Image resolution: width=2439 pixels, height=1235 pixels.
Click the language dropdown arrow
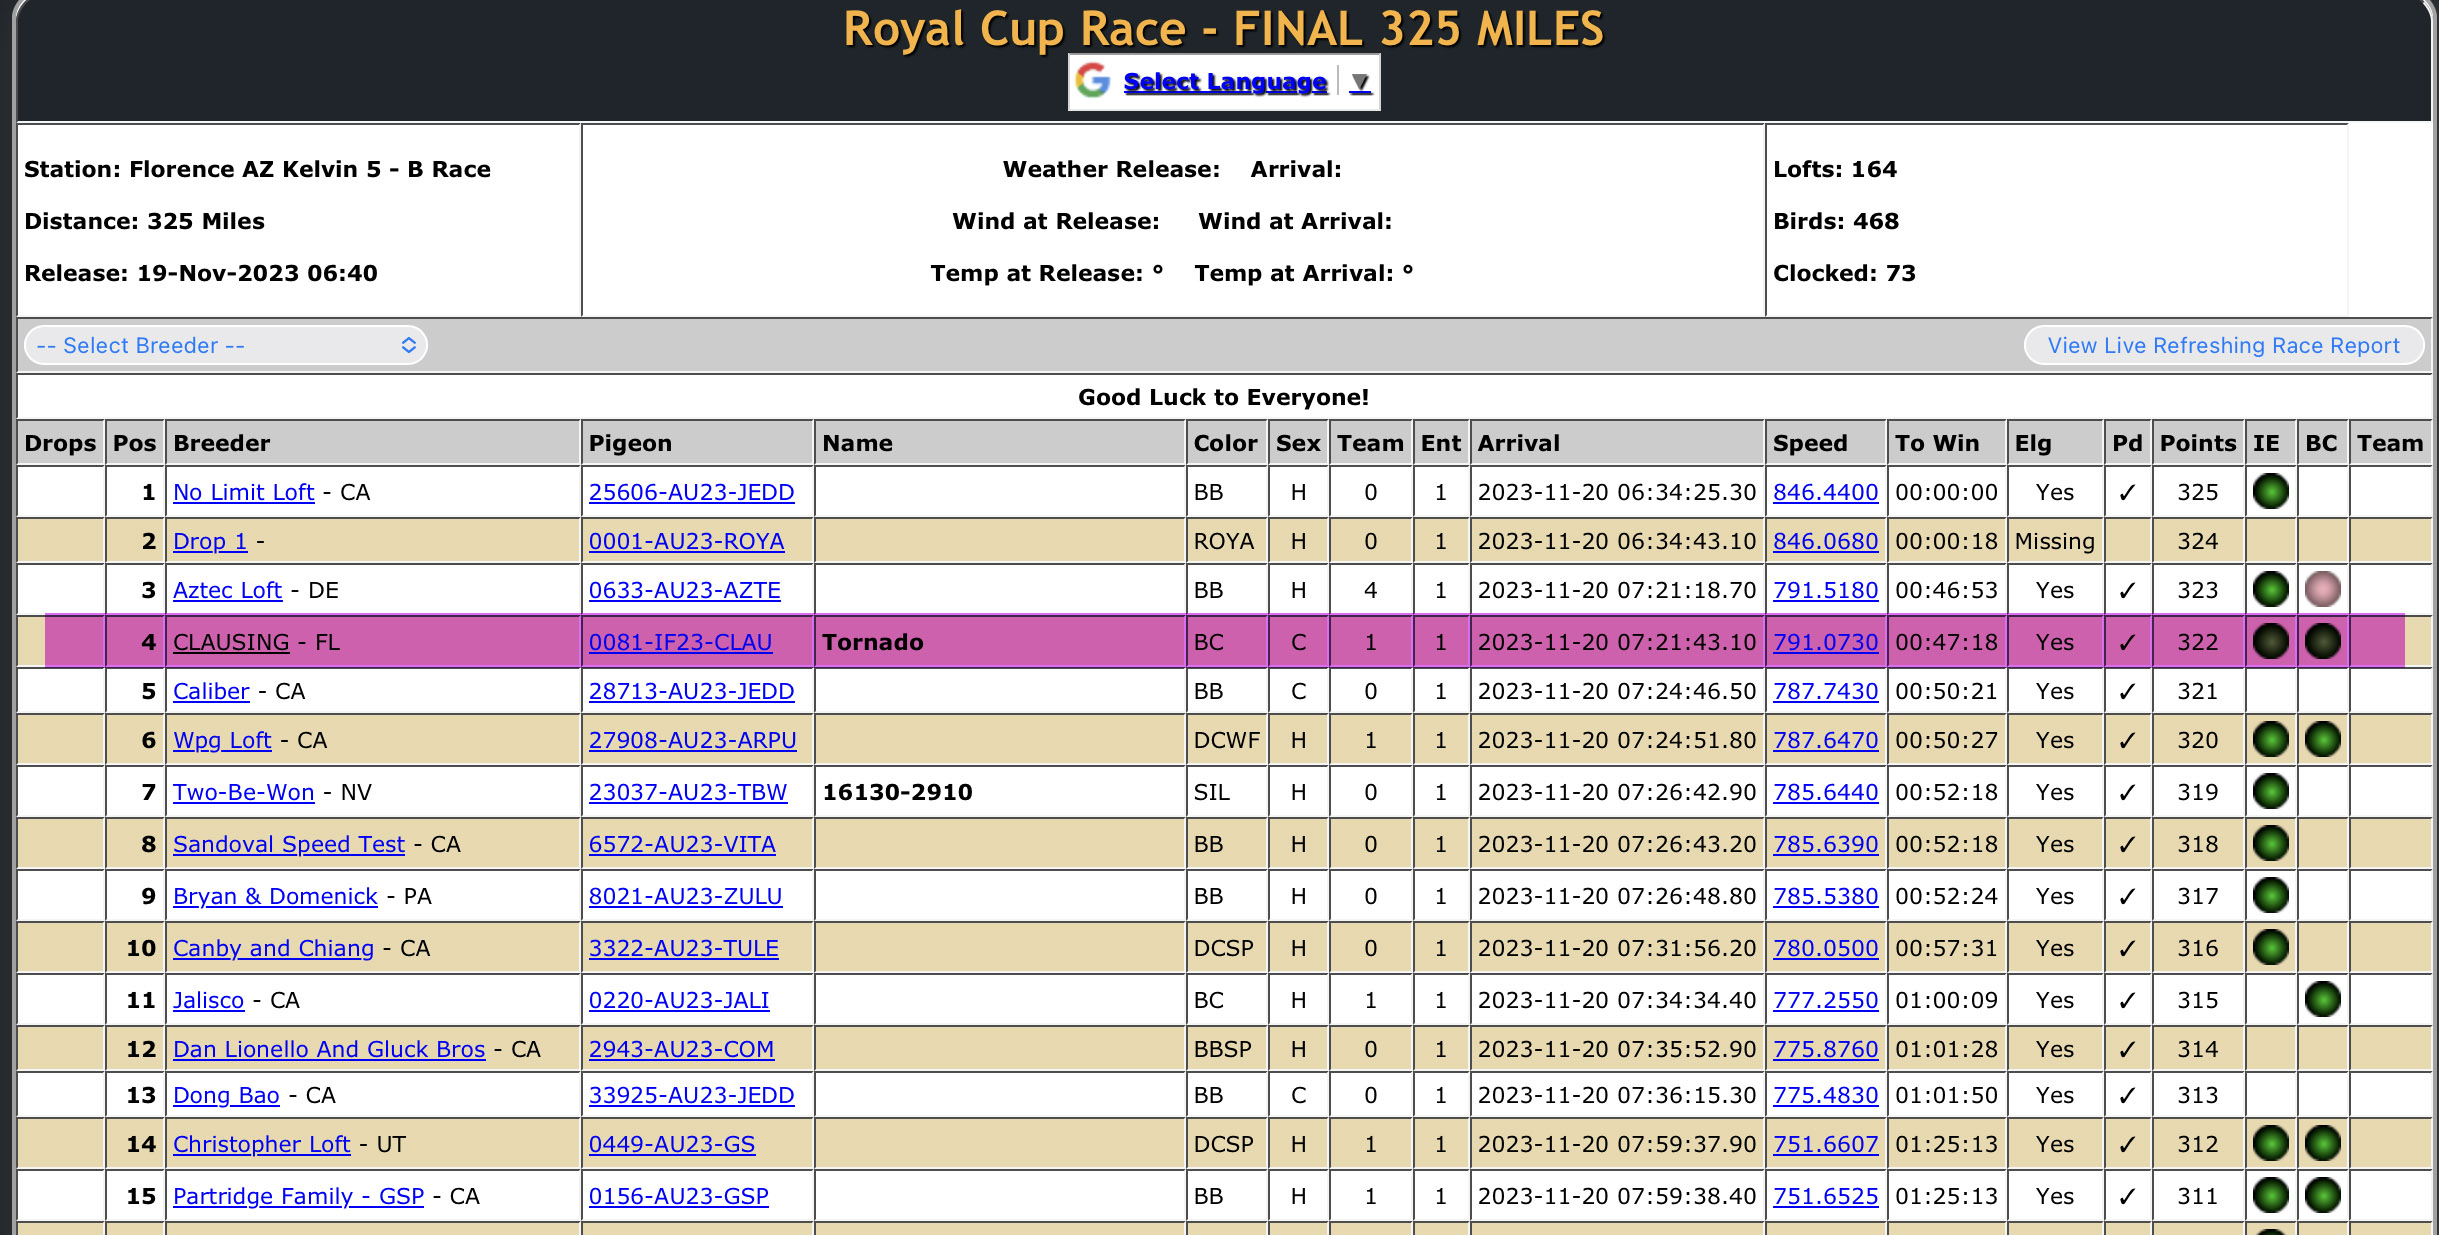(x=1360, y=83)
